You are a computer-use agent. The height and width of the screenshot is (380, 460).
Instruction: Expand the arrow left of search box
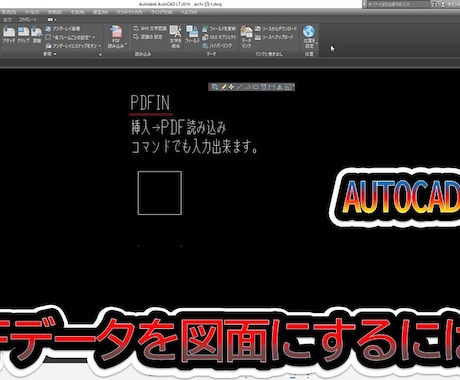(364, 4)
